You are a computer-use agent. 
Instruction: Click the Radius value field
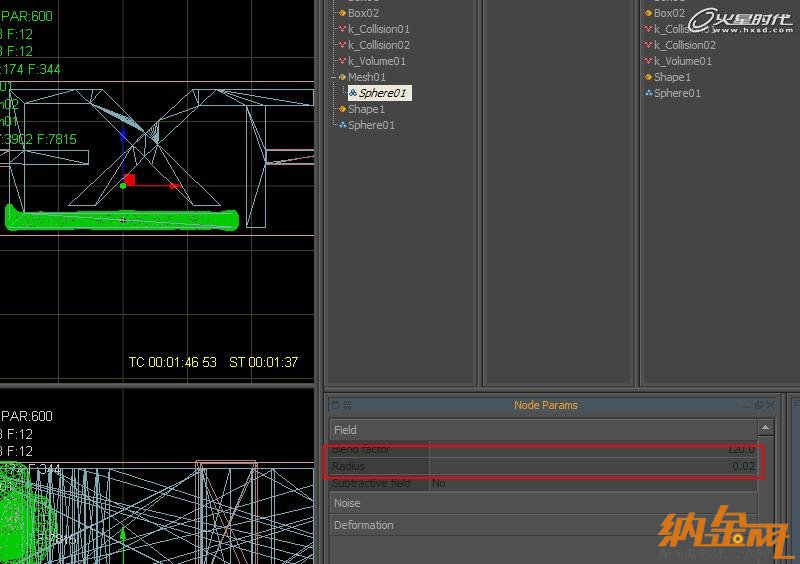tap(595, 467)
